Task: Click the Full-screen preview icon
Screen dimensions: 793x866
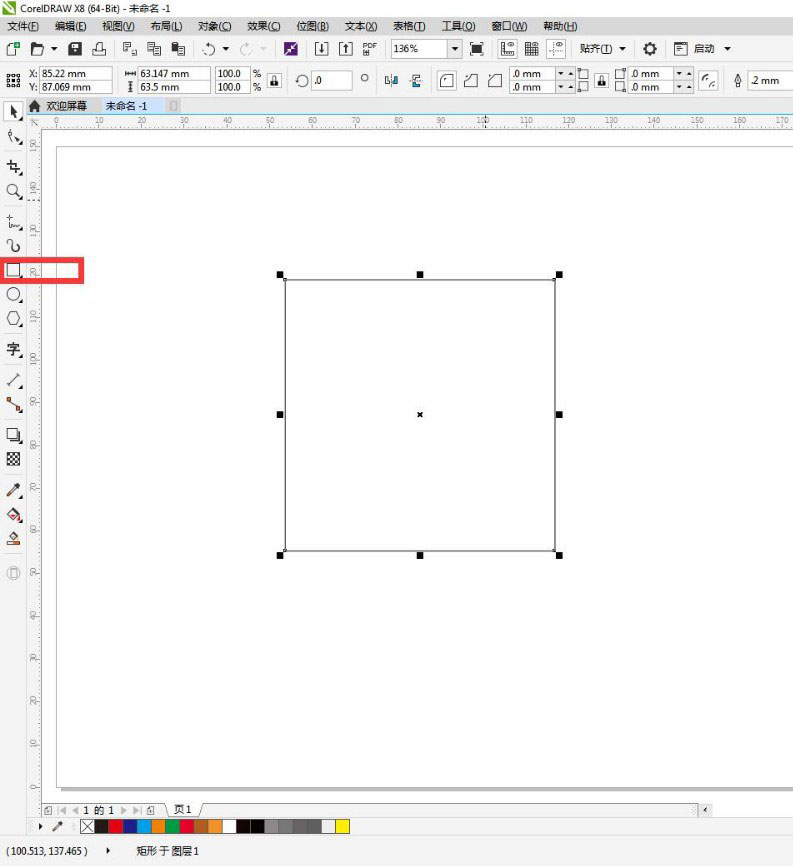Action: click(477, 49)
